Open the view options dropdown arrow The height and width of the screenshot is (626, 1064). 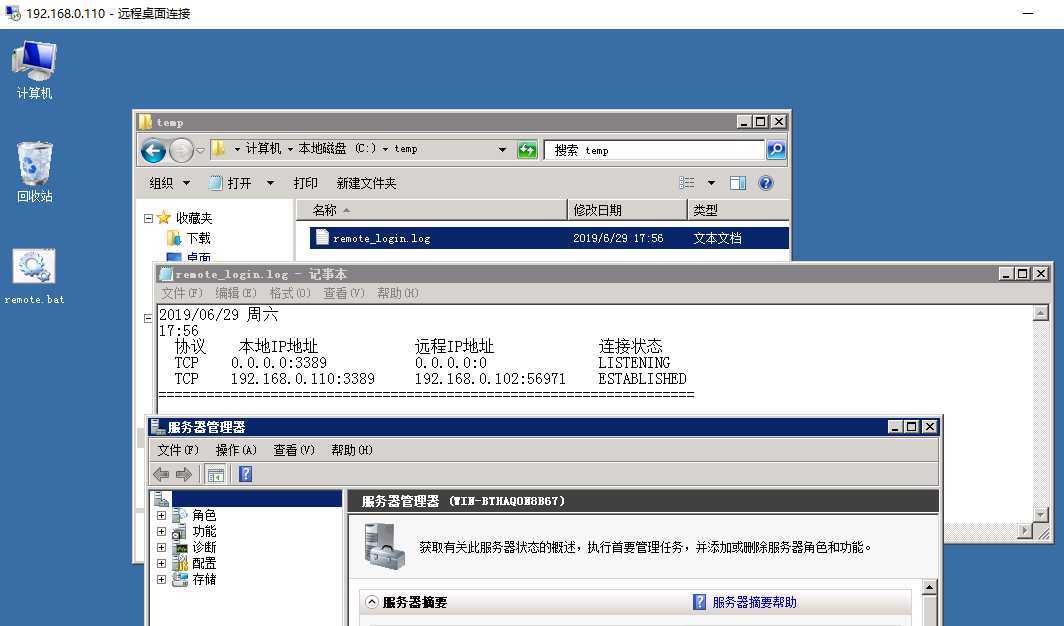(x=711, y=183)
